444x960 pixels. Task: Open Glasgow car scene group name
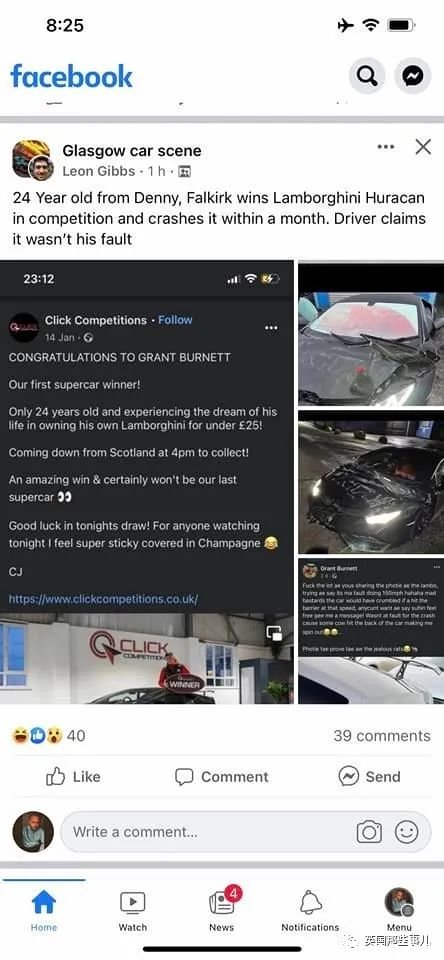[132, 151]
